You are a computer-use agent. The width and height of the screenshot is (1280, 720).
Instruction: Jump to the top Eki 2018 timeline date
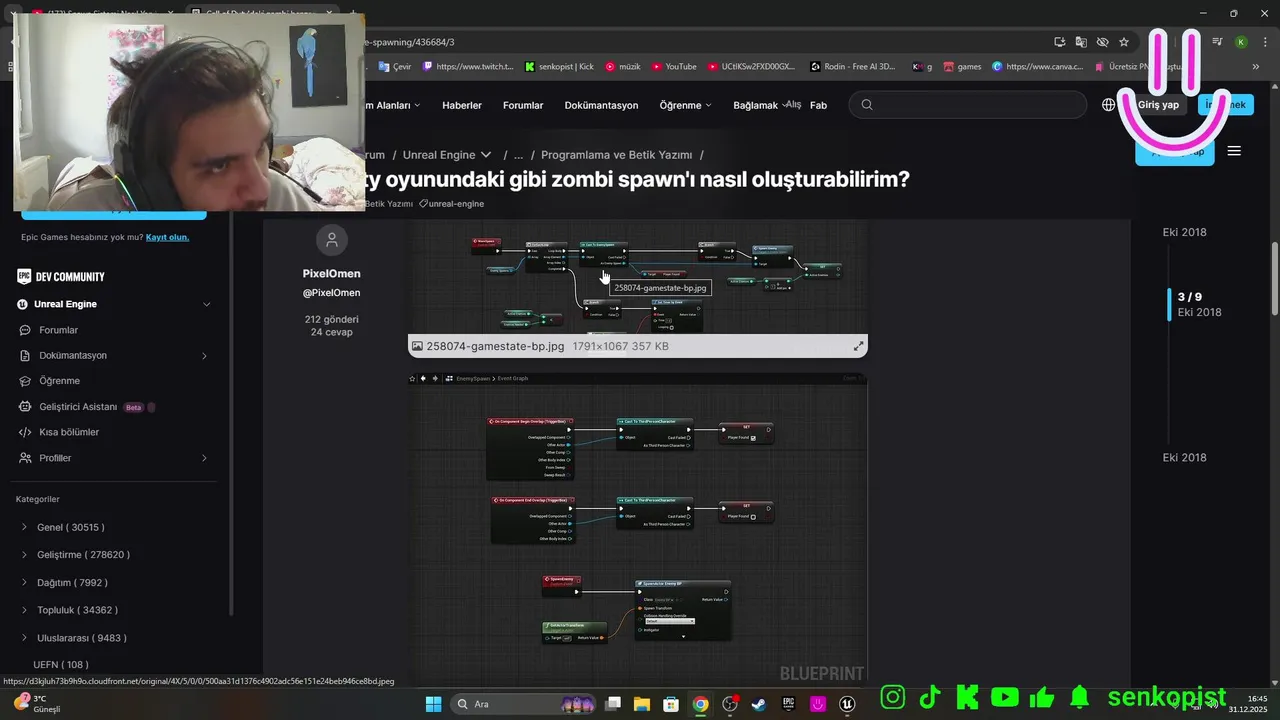point(1185,232)
